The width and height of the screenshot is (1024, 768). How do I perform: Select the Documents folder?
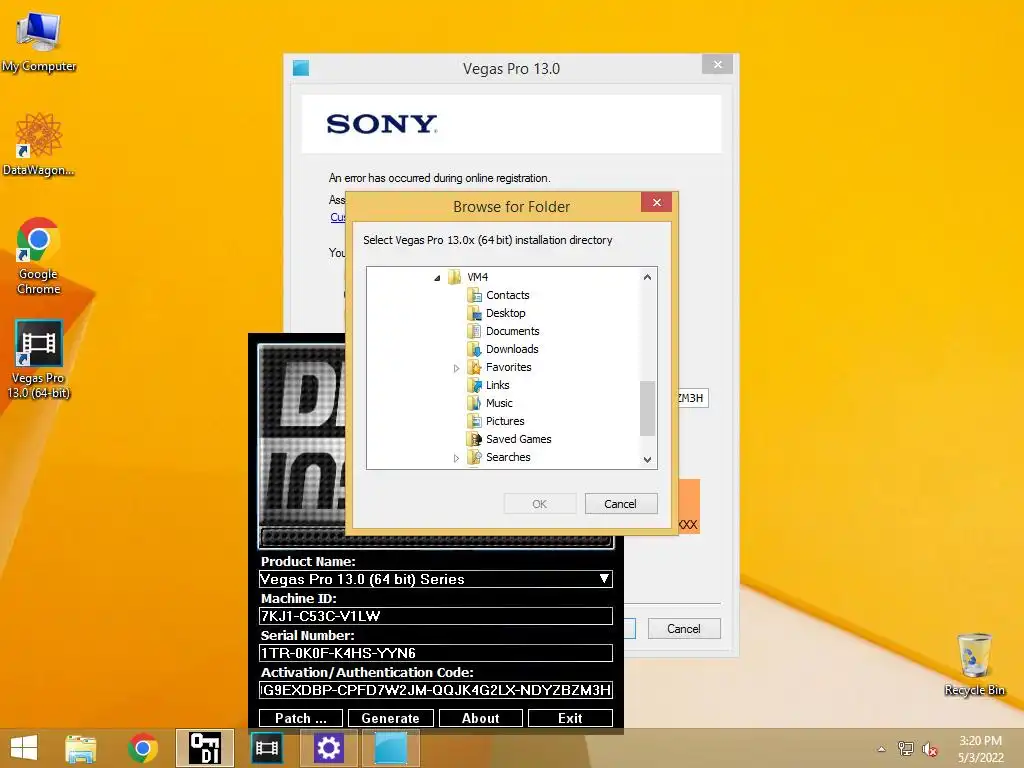[x=513, y=331]
